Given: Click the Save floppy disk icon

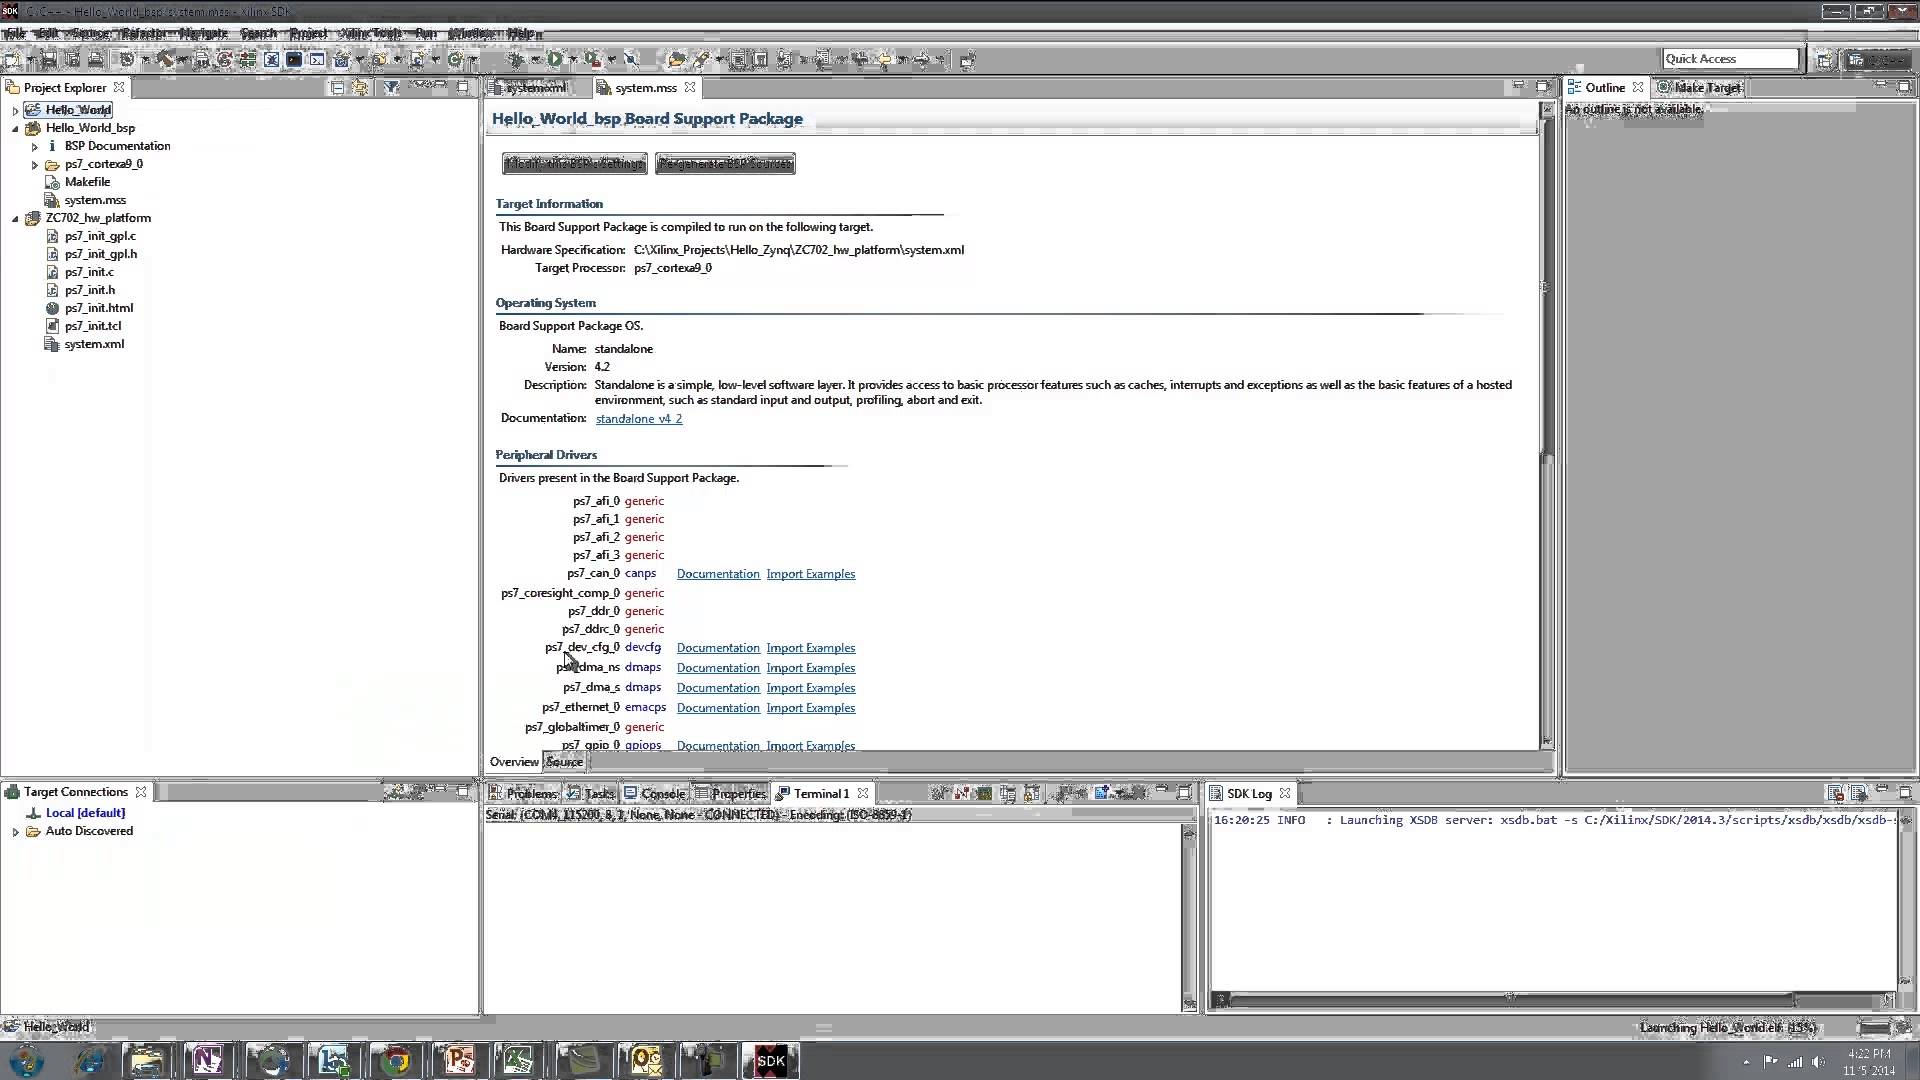Looking at the screenshot, I should pyautogui.click(x=48, y=60).
